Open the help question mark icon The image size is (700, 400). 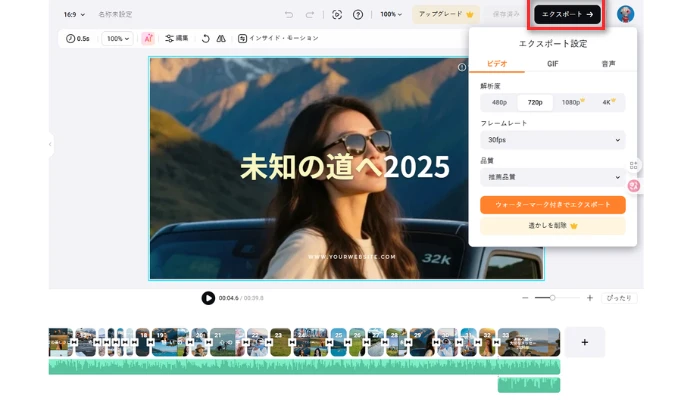click(358, 15)
